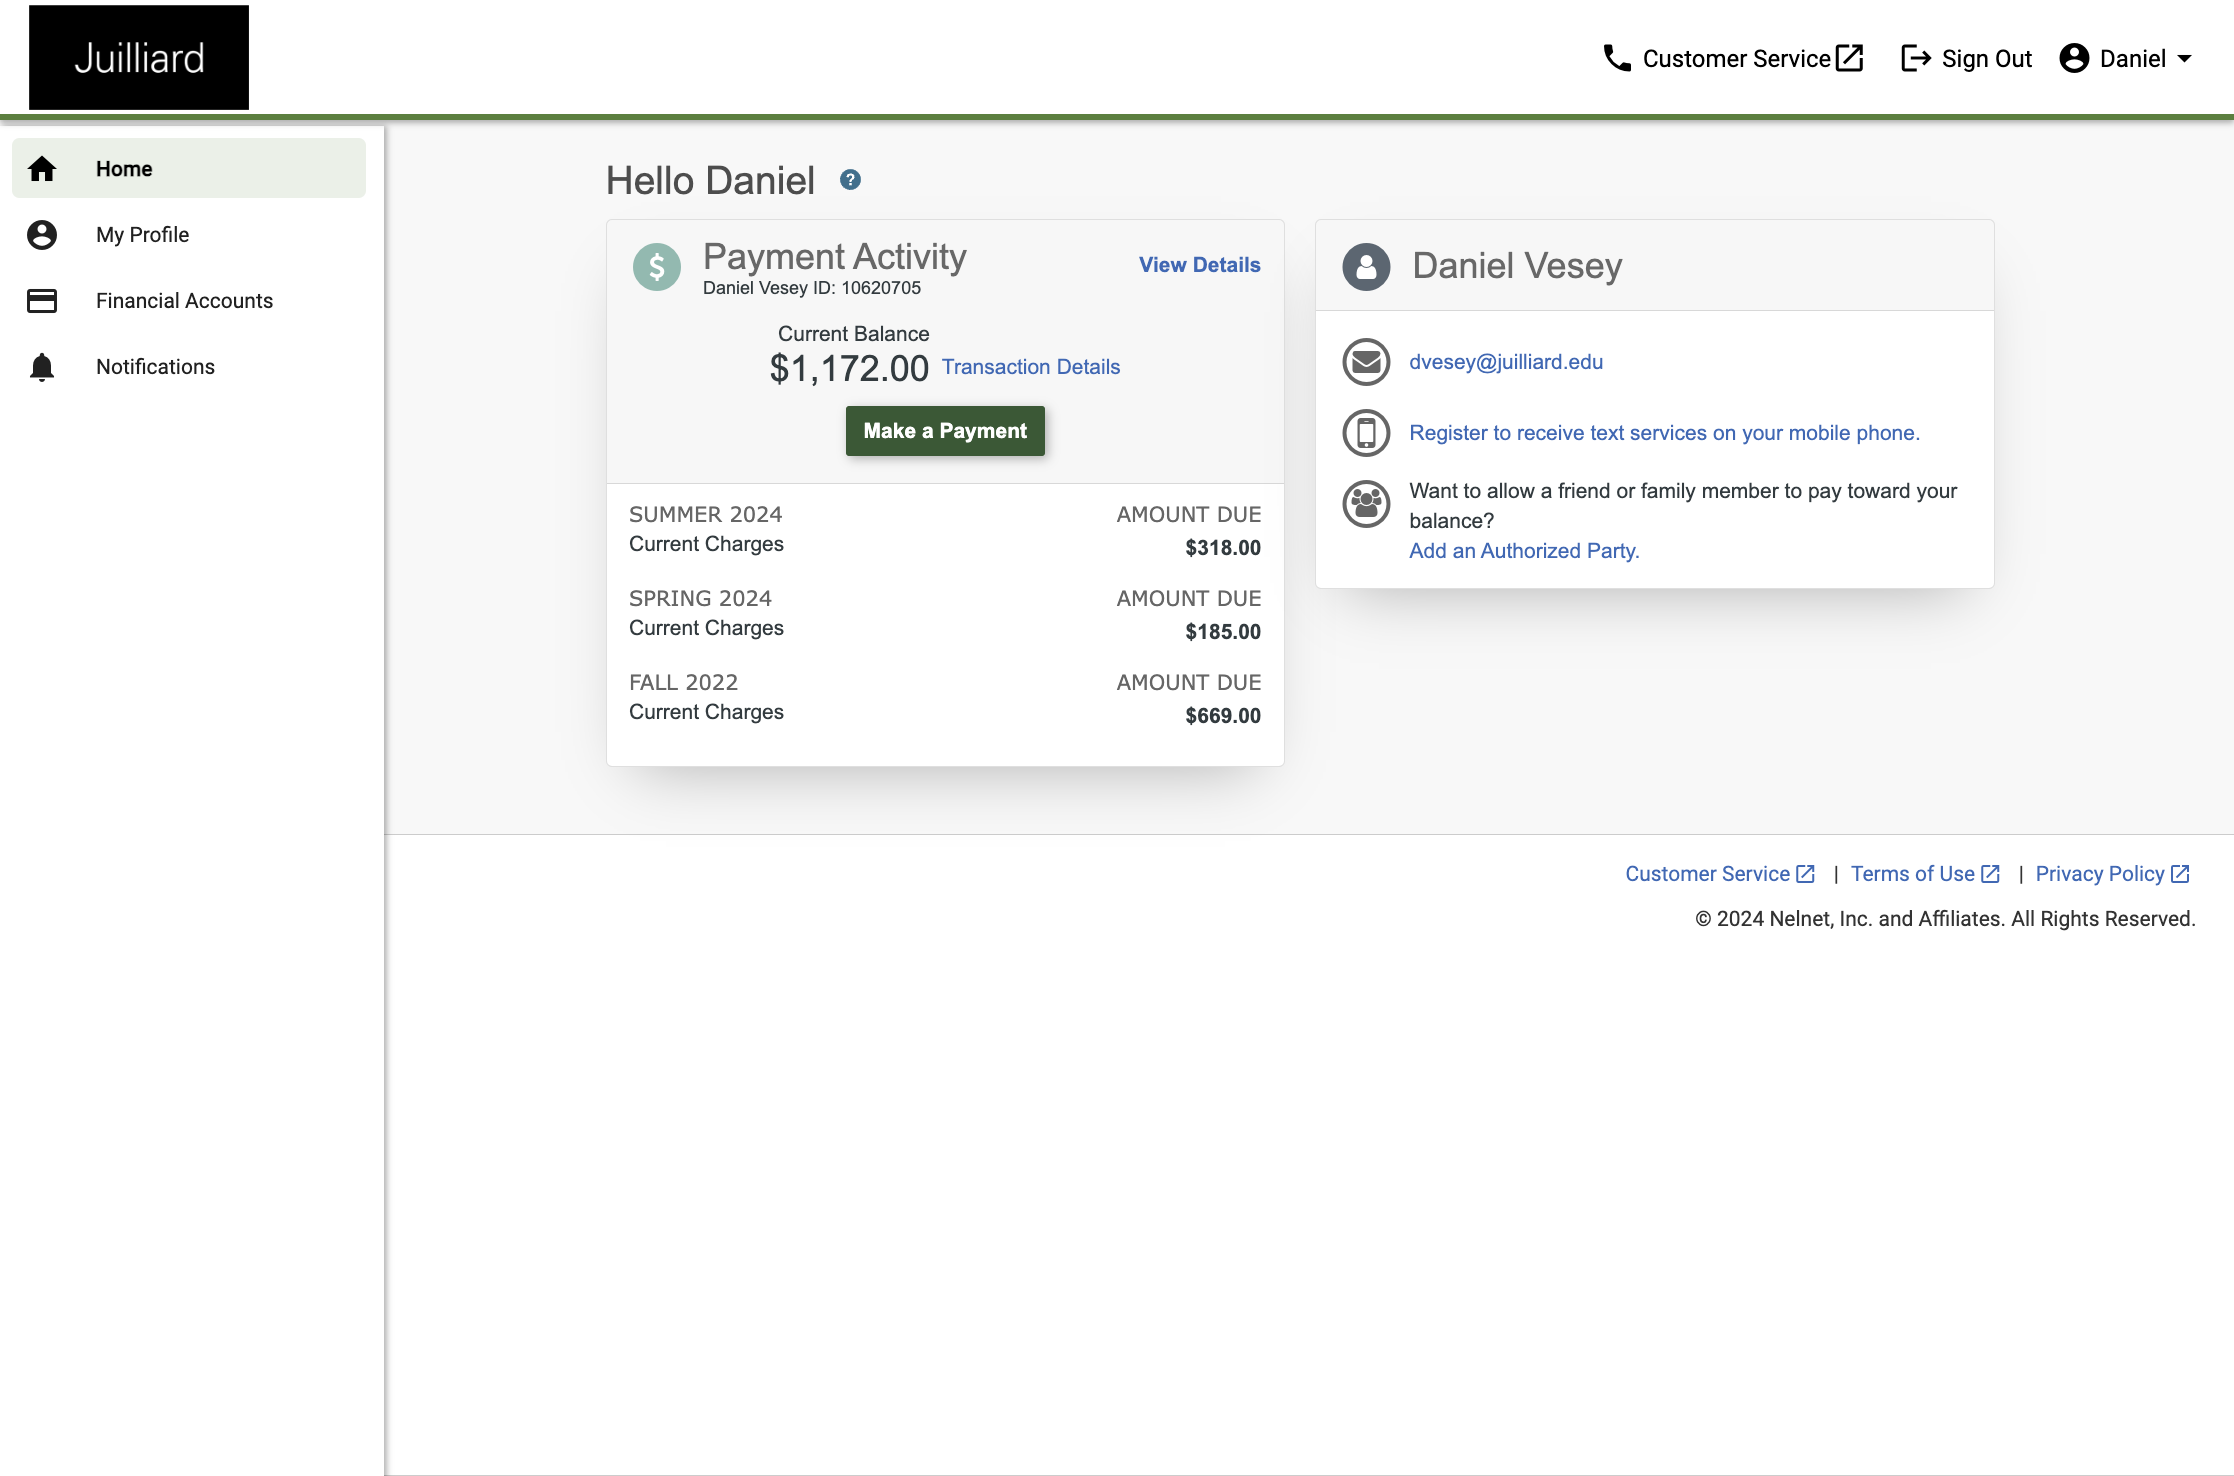Click the Home house icon in sidebar
Screen dimensions: 2234x1476
[42, 169]
